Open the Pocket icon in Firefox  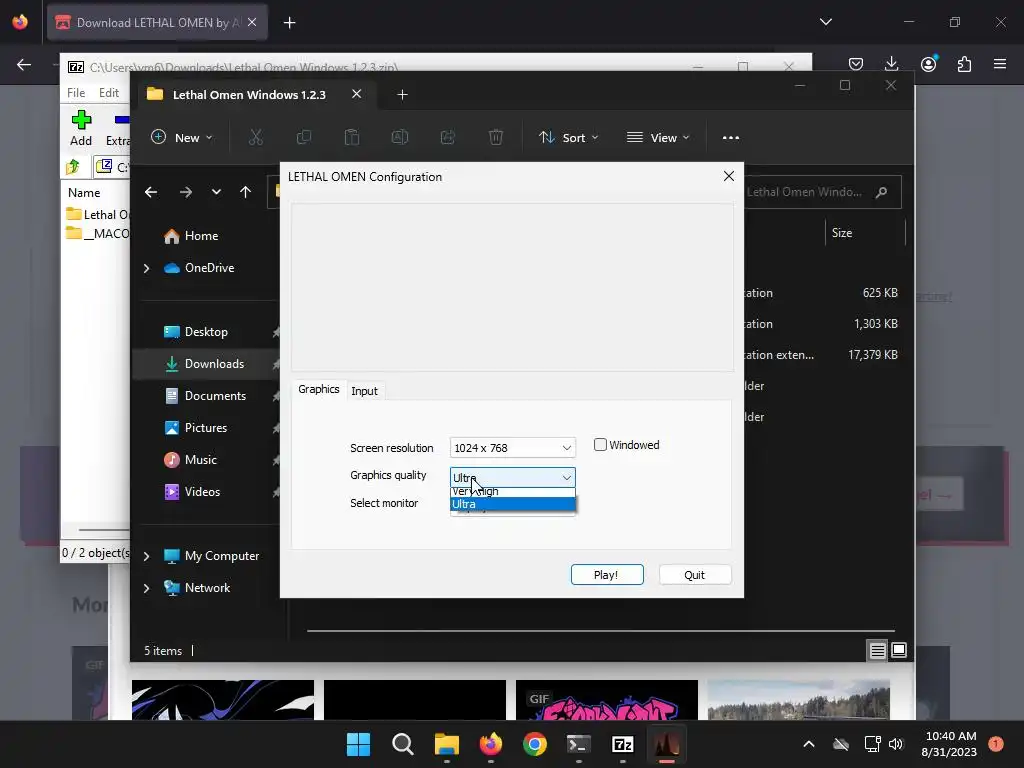pos(856,64)
